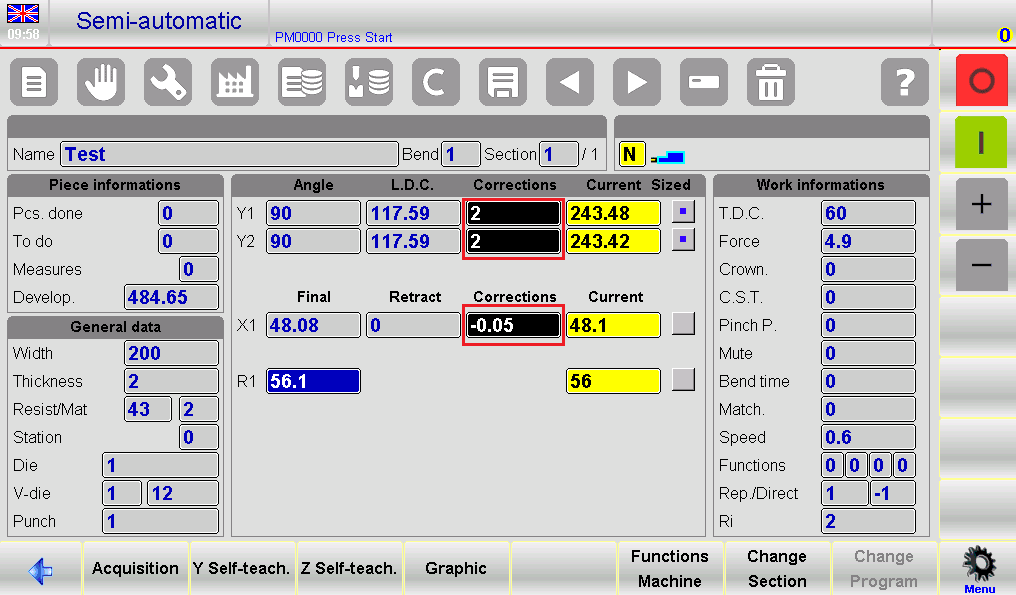Open the Menu gear icon
Viewport: 1016px width, 595px height.
pos(979,569)
